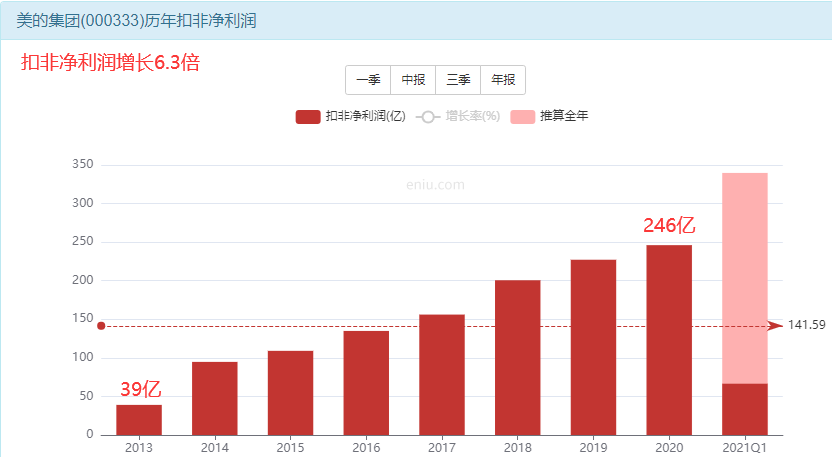The width and height of the screenshot is (832, 457).
Task: Click the 250 y-axis label
Action: pos(83,242)
